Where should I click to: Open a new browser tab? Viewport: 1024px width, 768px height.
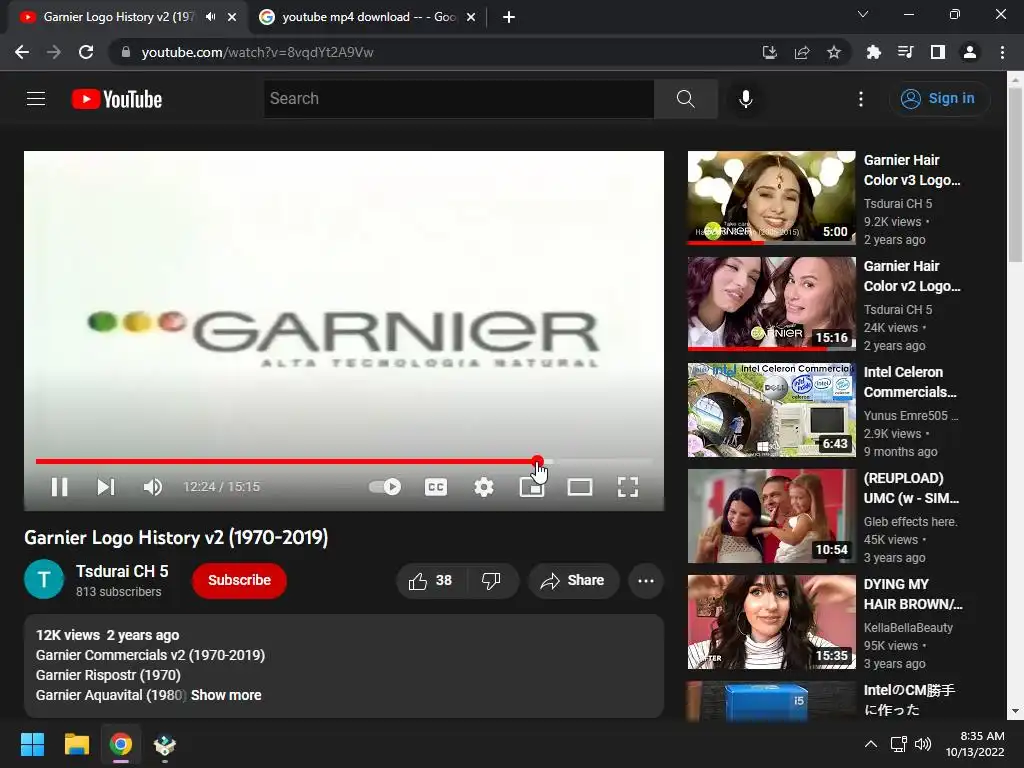coord(509,18)
